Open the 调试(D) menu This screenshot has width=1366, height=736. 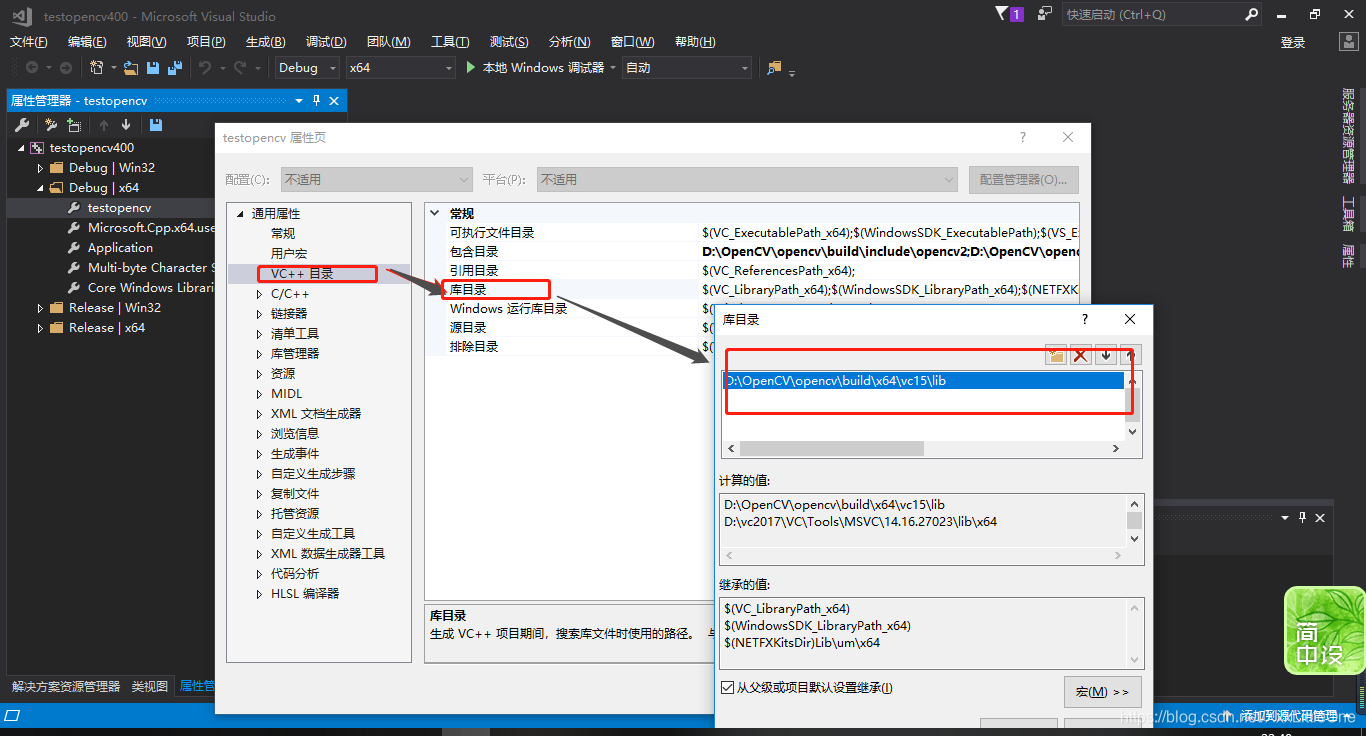pyautogui.click(x=326, y=42)
